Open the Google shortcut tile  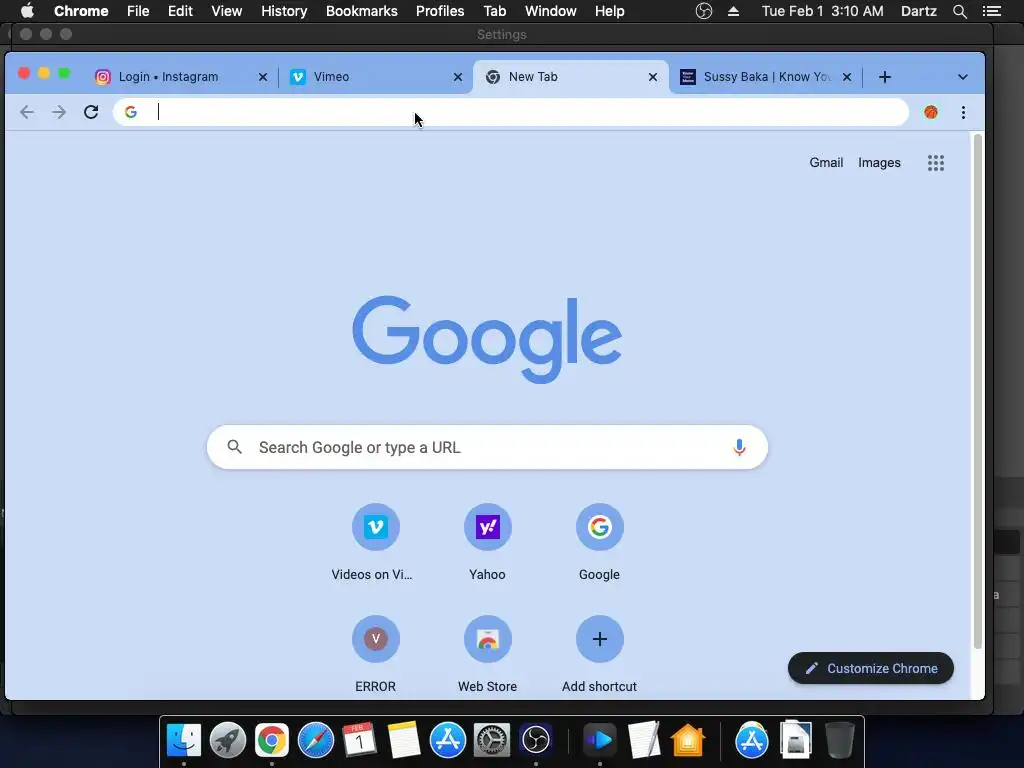pos(600,527)
